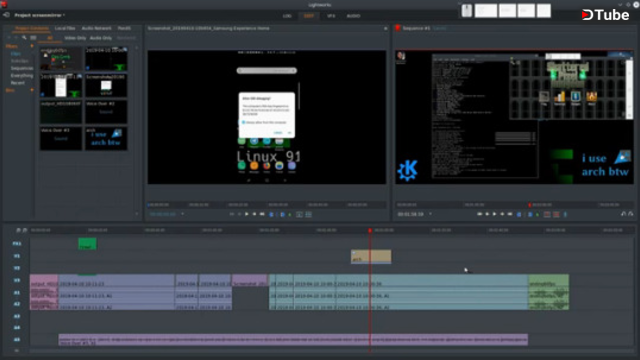The height and width of the screenshot is (360, 640).
Task: Open the Pond5 tab
Action: [124, 28]
